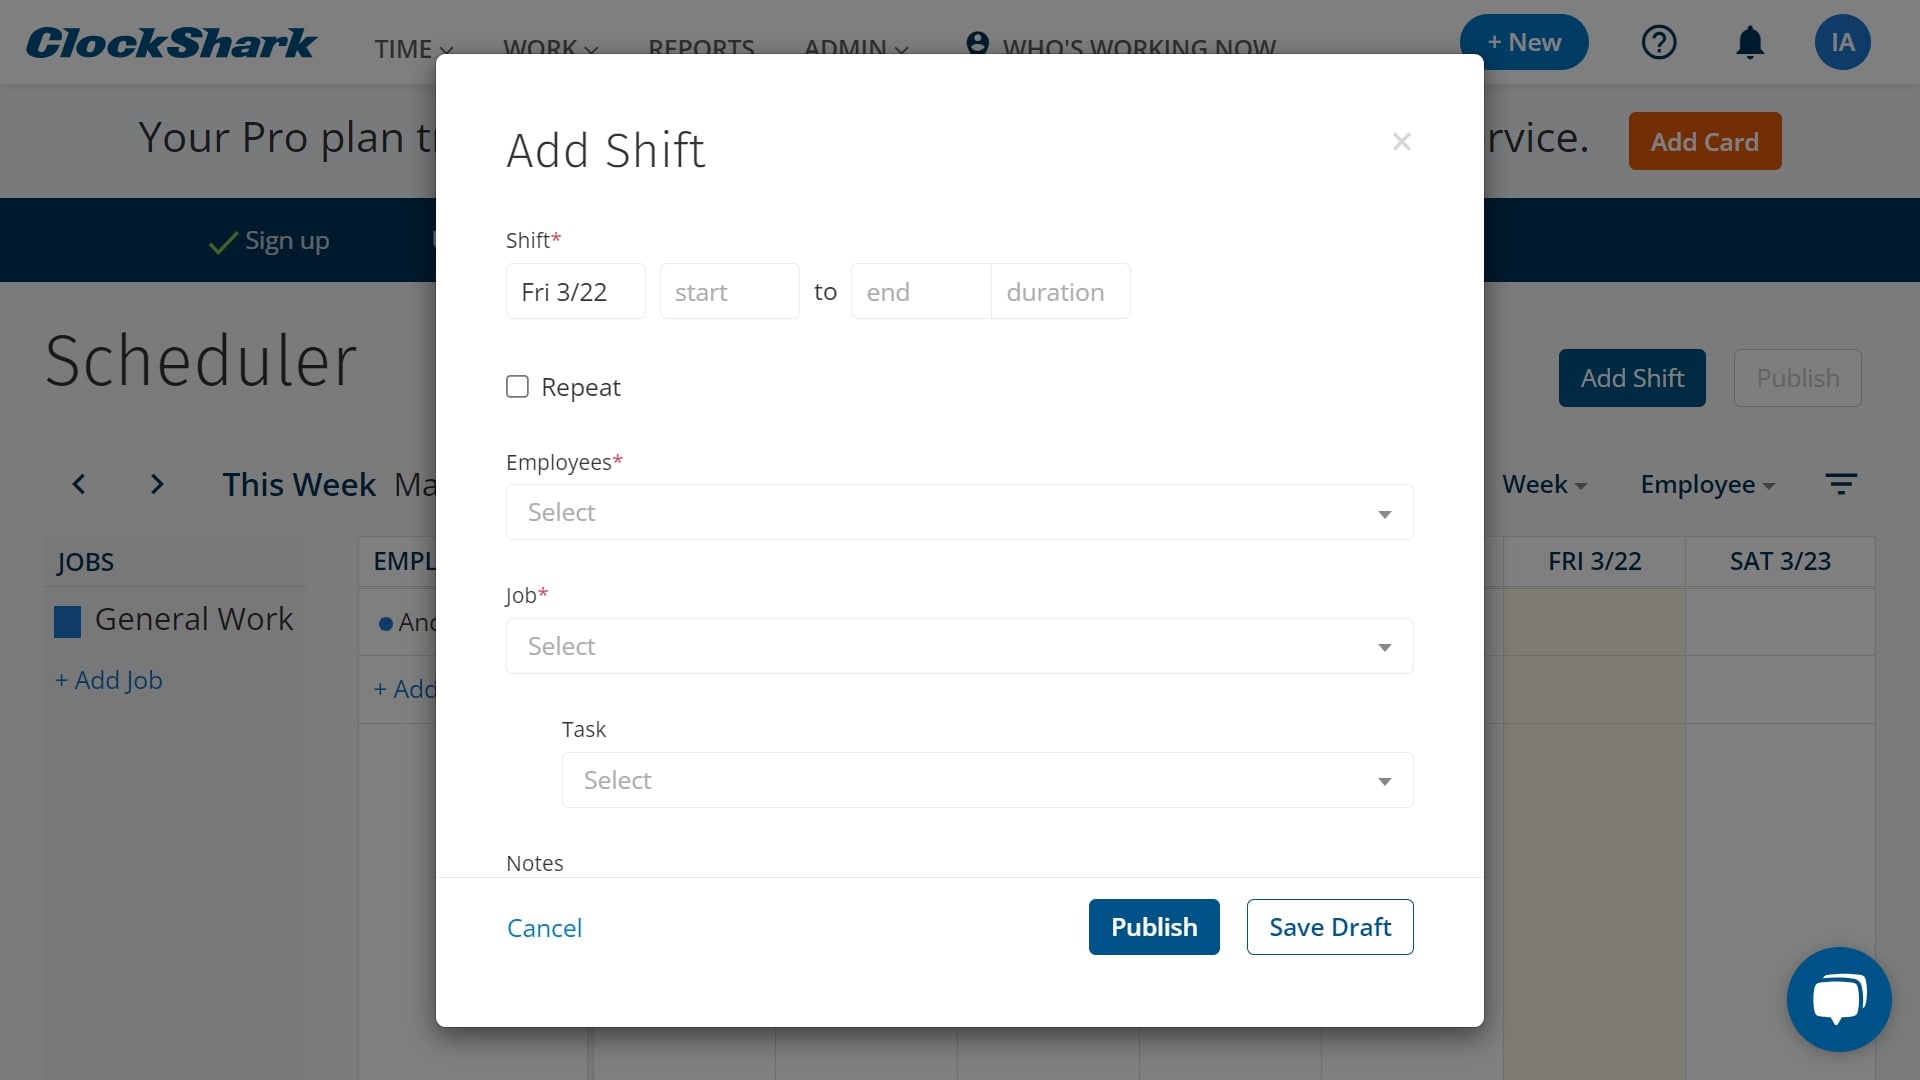The width and height of the screenshot is (1920, 1080).
Task: Go to previous week with left arrow
Action: tap(79, 485)
